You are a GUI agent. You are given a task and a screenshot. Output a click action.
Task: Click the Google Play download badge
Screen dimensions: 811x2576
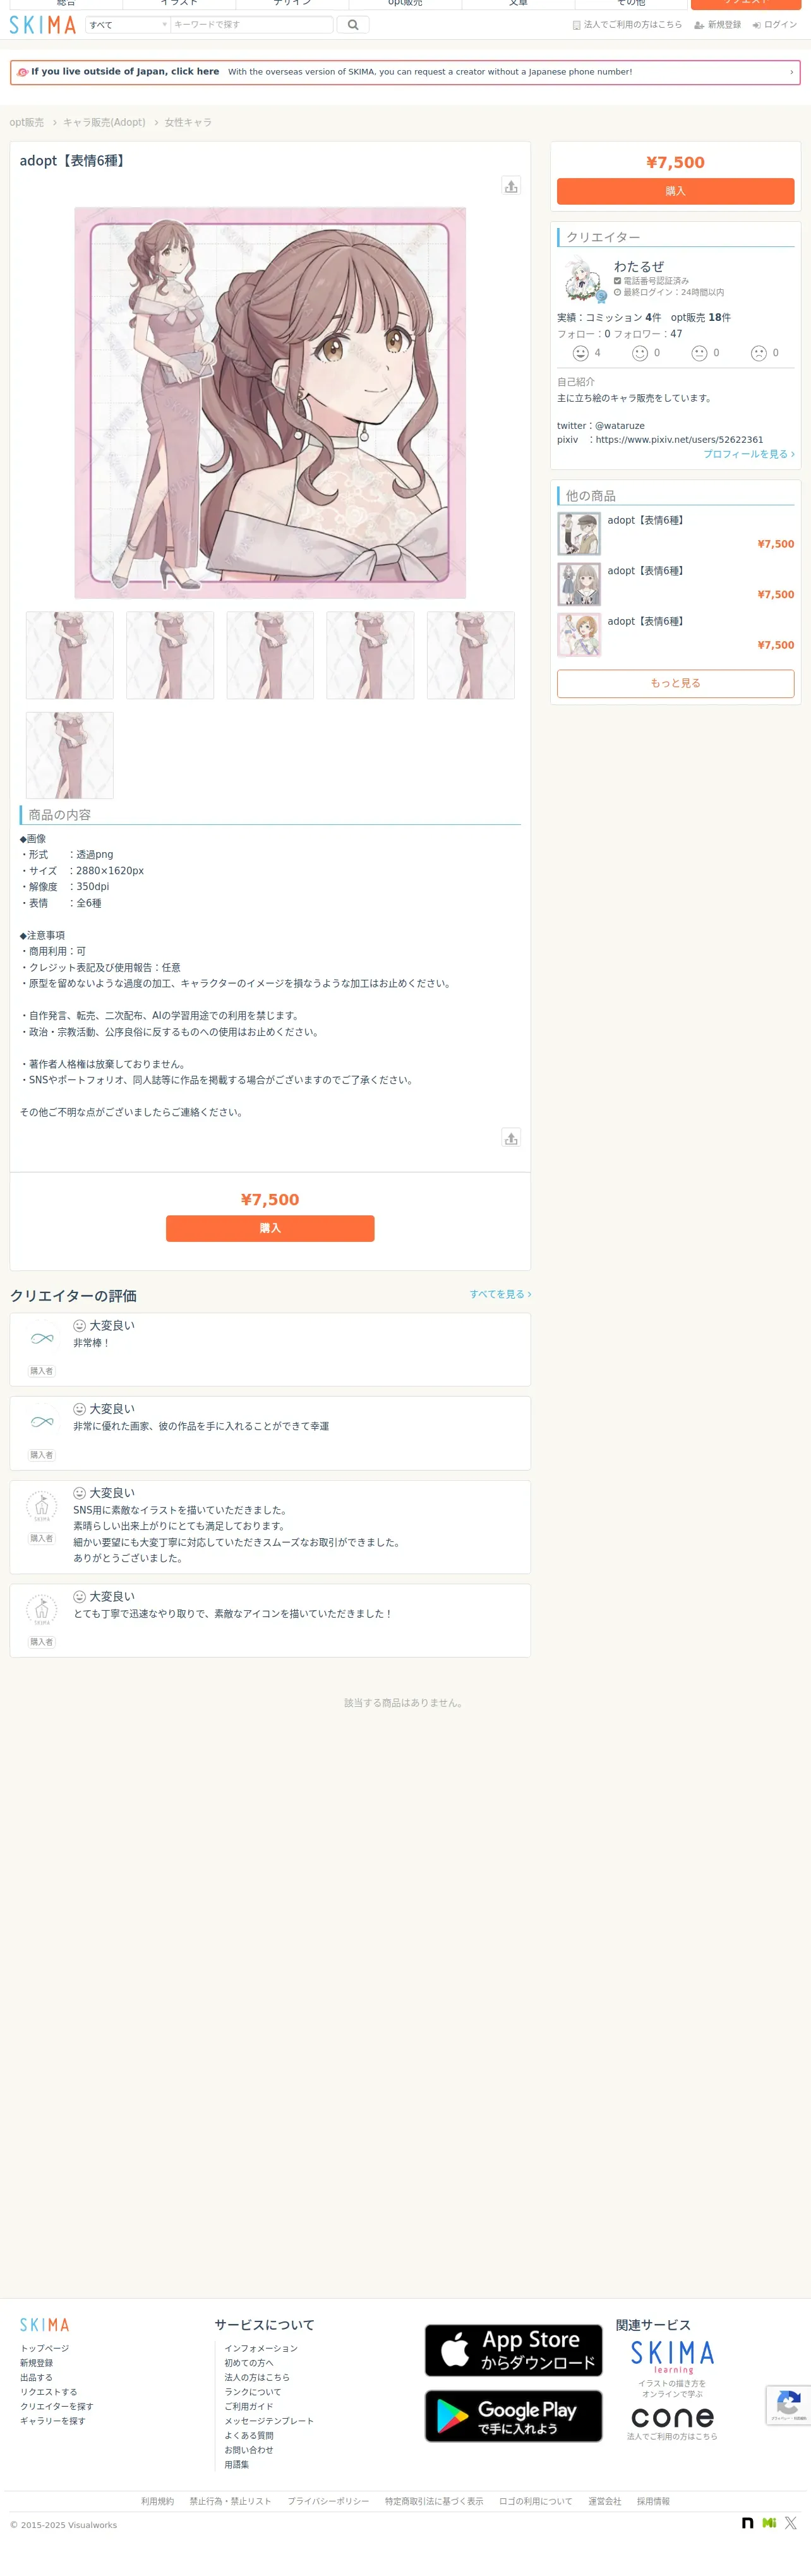pyautogui.click(x=514, y=2416)
